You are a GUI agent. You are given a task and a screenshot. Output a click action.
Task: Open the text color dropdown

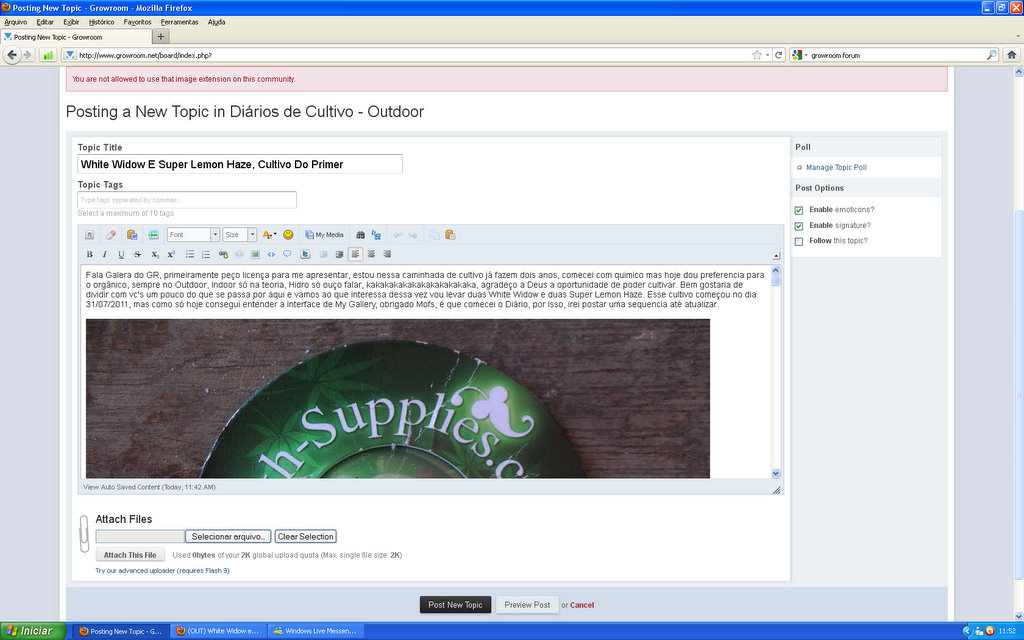point(269,234)
